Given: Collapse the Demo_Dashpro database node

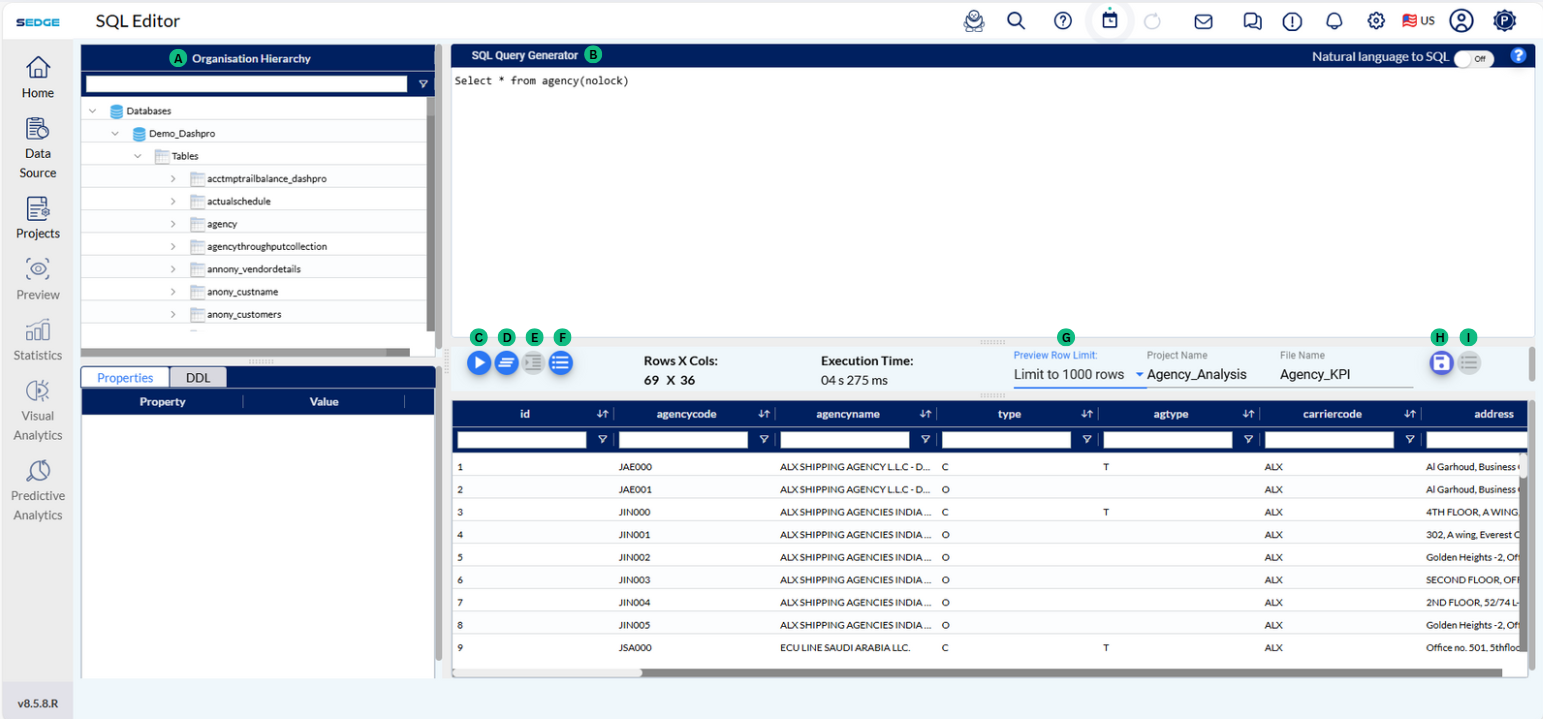Looking at the screenshot, I should coord(116,133).
